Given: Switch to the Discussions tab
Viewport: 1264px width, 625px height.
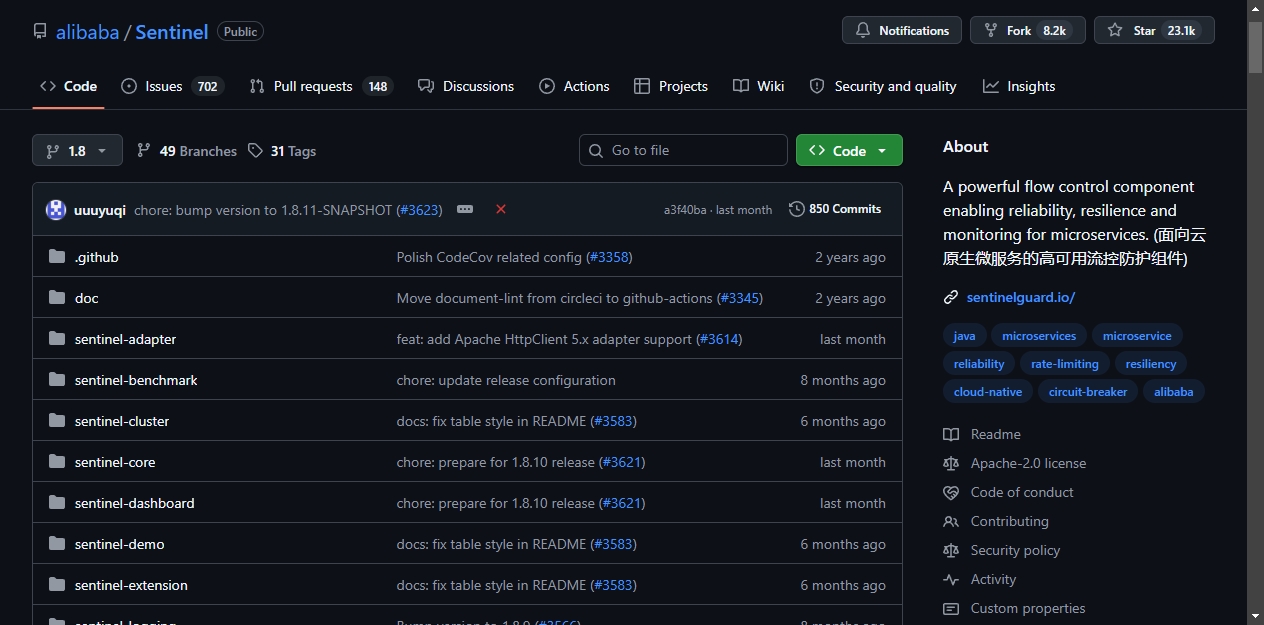Looking at the screenshot, I should 466,86.
